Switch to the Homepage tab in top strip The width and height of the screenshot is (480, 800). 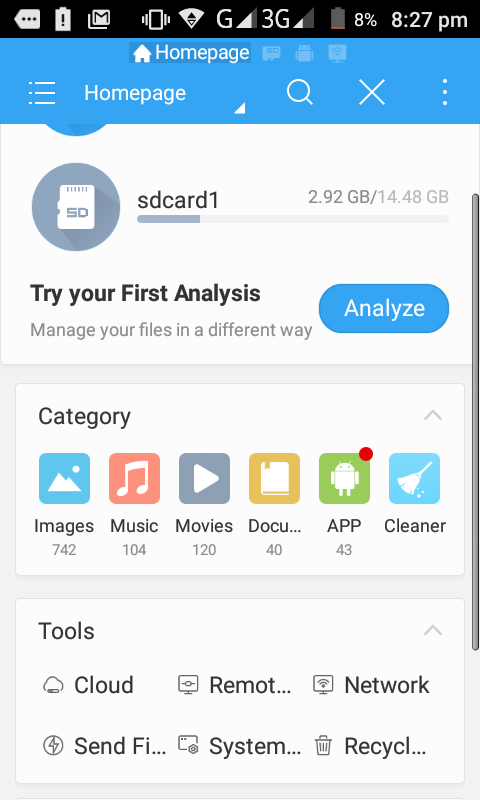190,53
